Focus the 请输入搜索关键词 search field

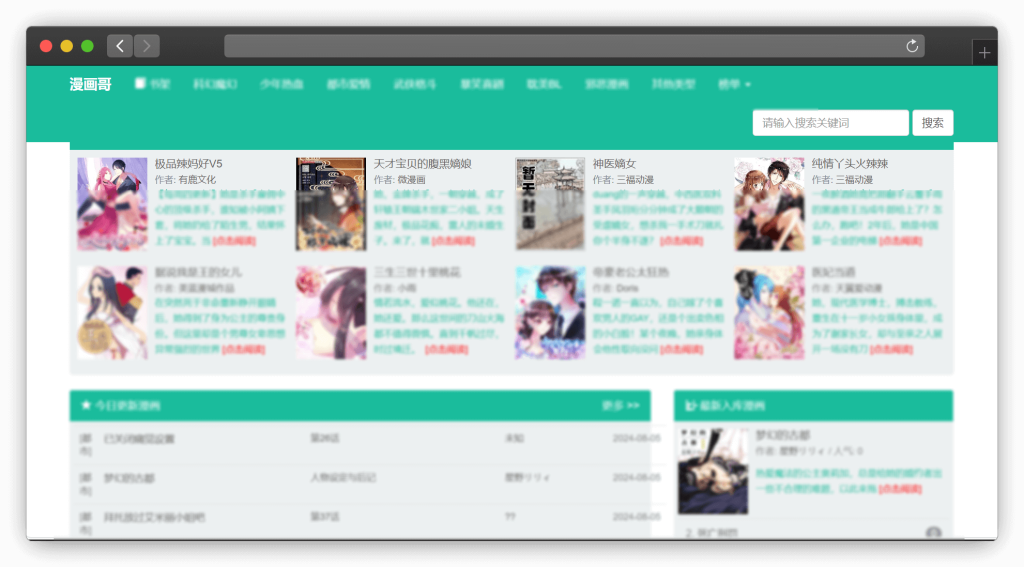[x=831, y=123]
